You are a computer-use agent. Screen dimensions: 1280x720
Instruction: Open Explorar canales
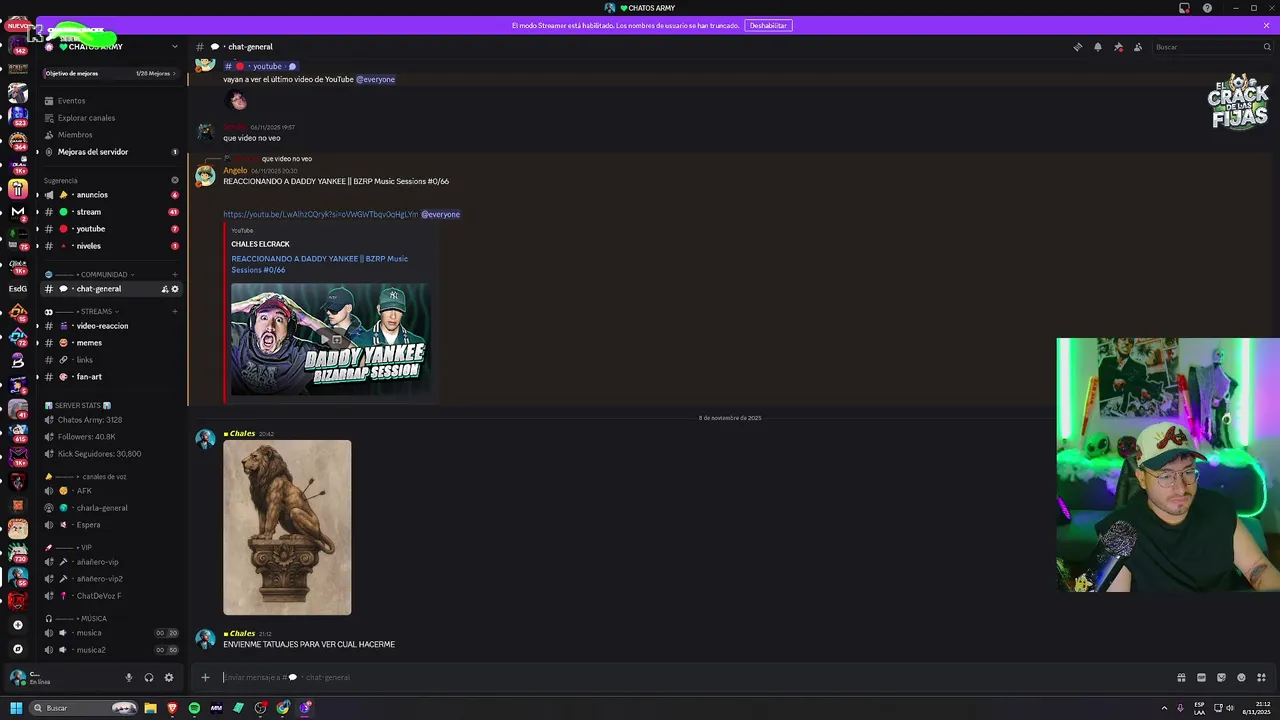110,118
